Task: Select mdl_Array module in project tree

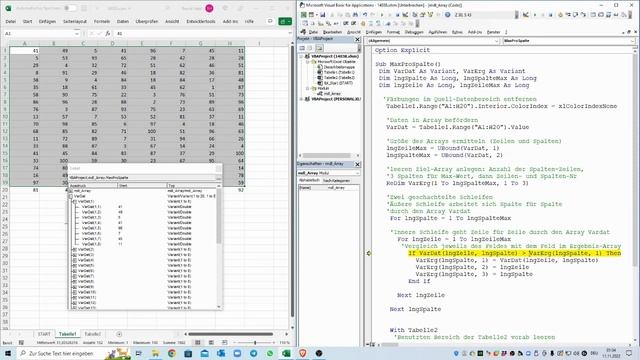Action: pyautogui.click(x=331, y=93)
